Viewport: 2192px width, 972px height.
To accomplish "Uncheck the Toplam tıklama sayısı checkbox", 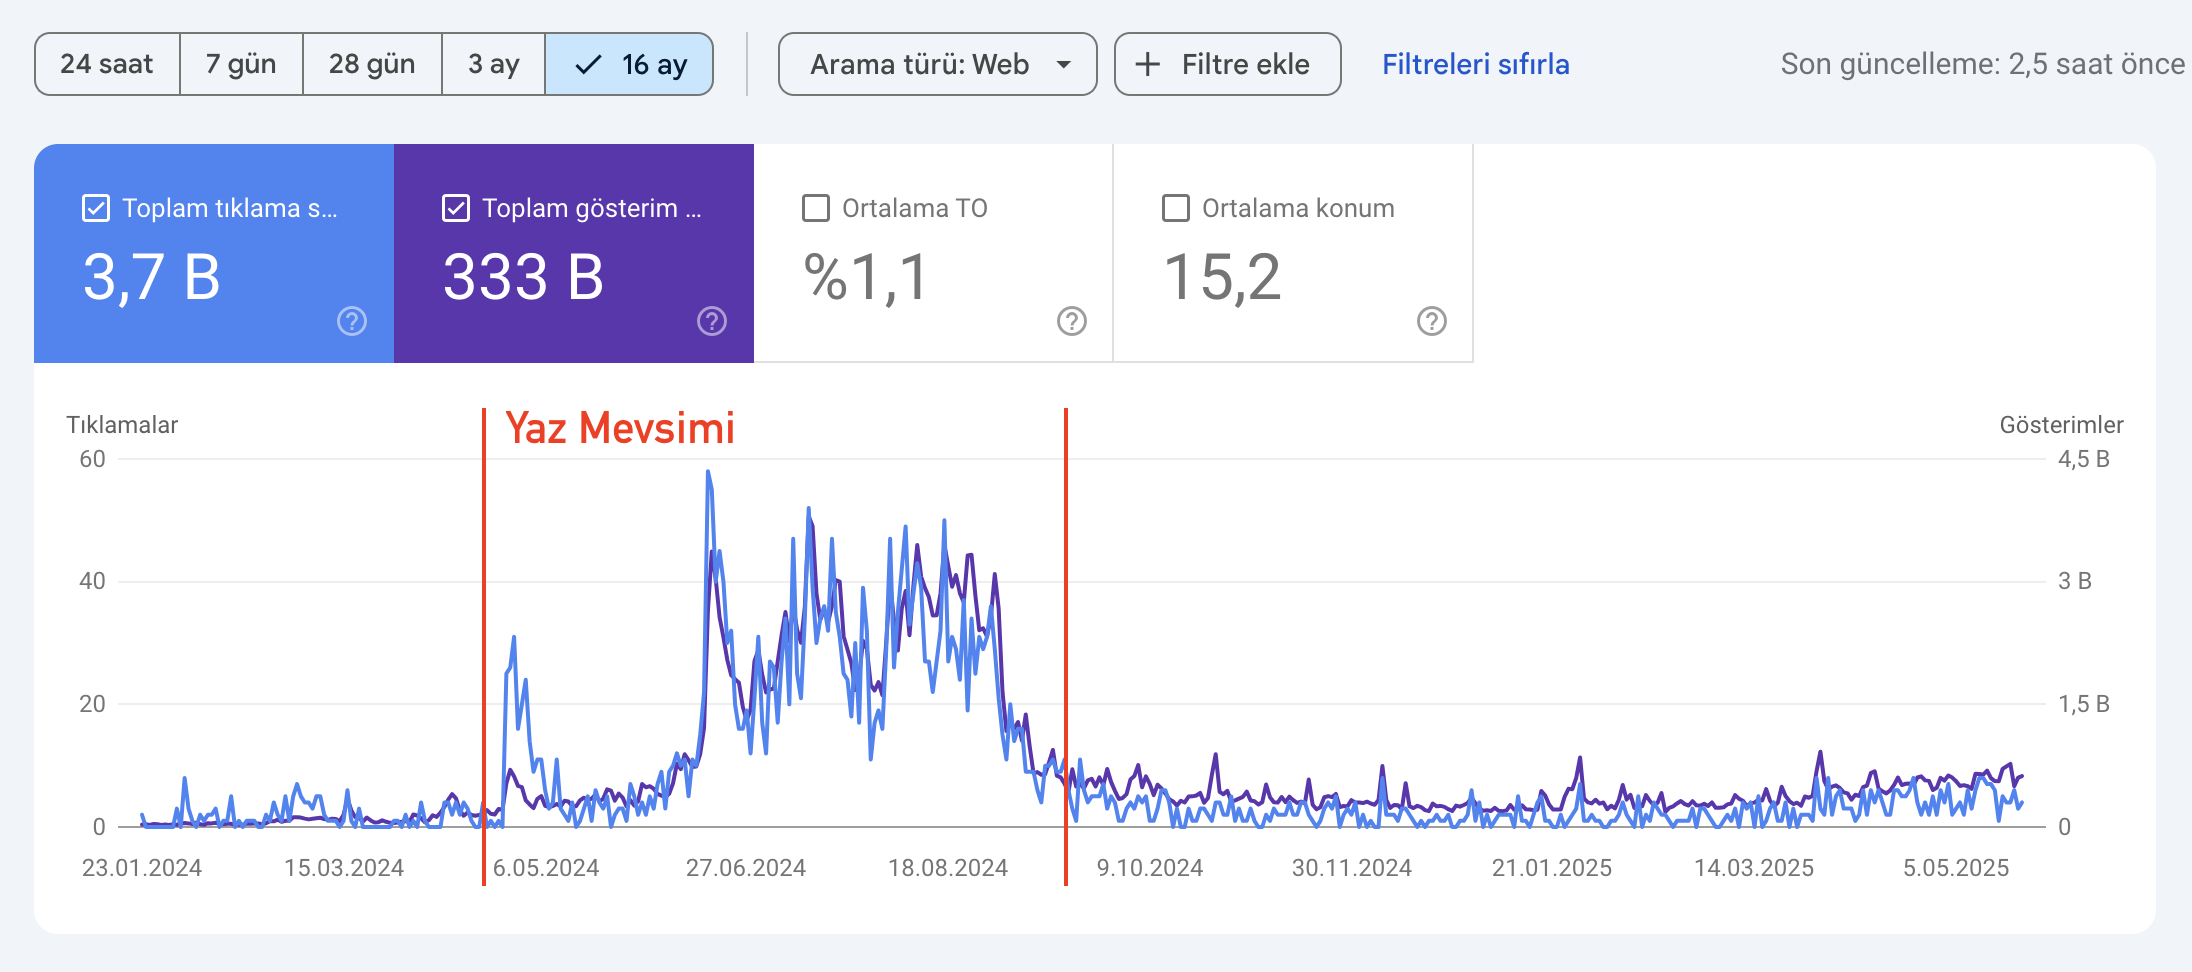I will point(96,208).
